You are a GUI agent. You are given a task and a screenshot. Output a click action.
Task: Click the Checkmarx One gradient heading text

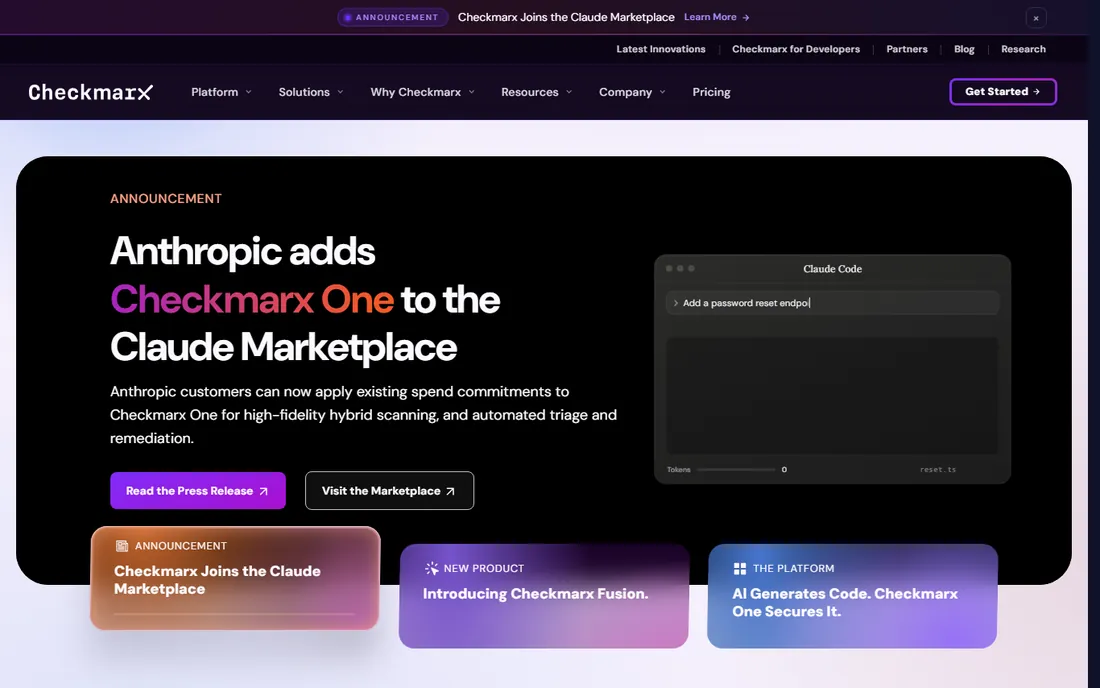click(252, 299)
